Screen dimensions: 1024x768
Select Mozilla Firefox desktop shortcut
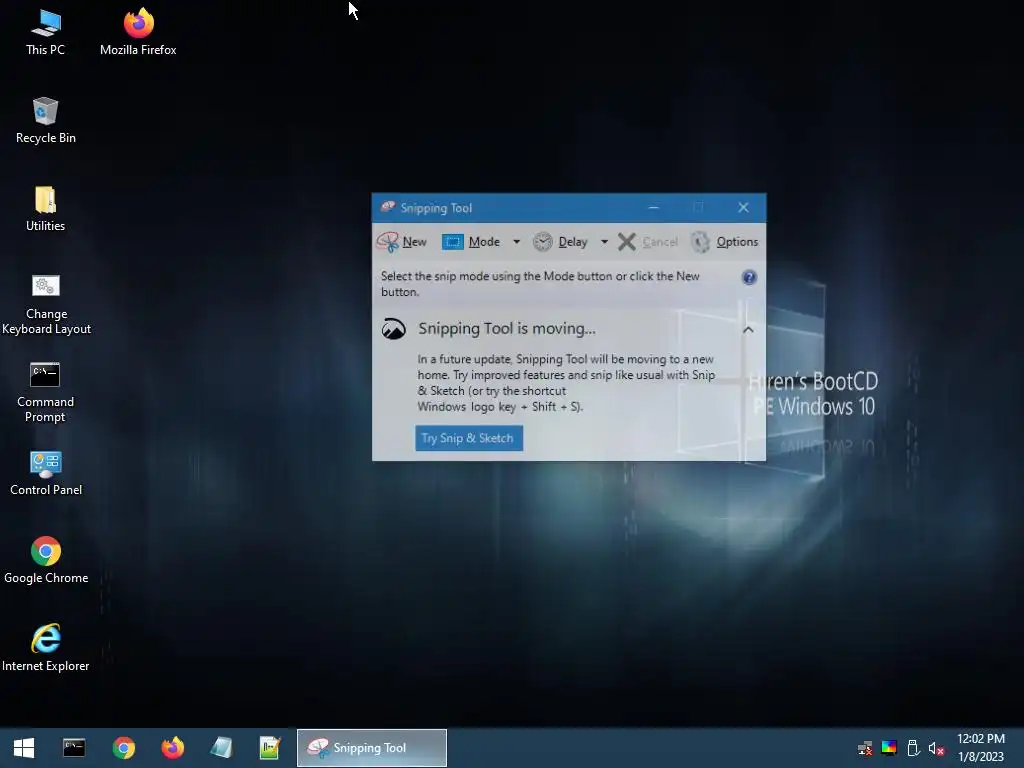coord(138,33)
